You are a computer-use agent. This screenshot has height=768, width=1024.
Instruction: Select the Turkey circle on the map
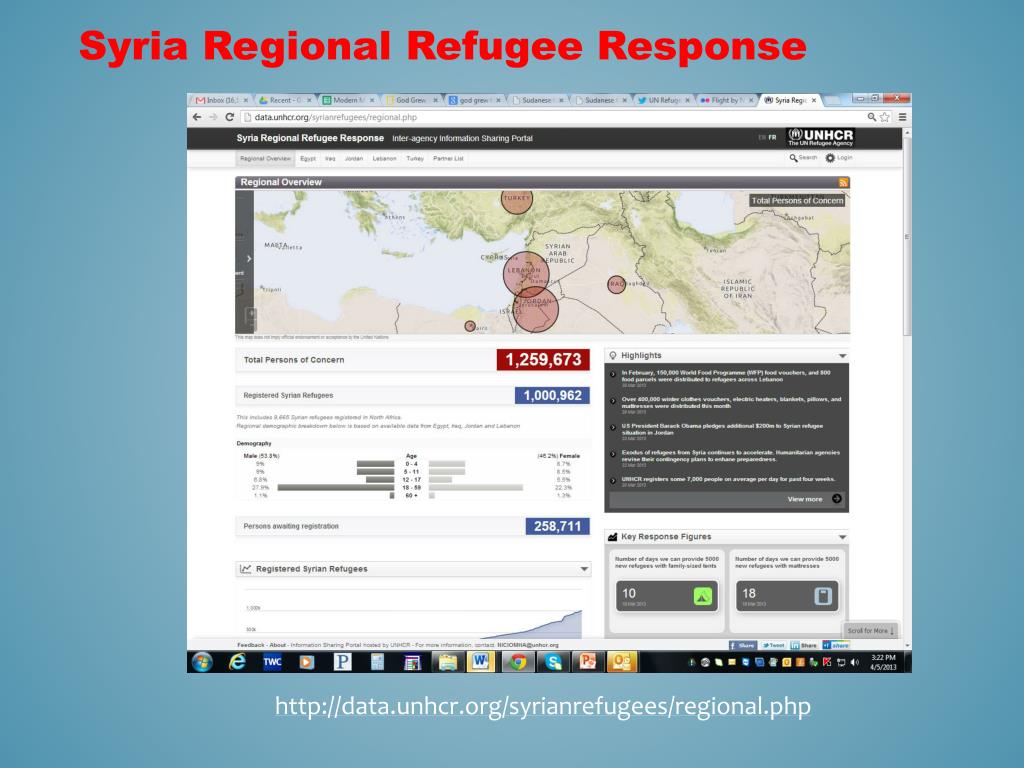pyautogui.click(x=517, y=200)
